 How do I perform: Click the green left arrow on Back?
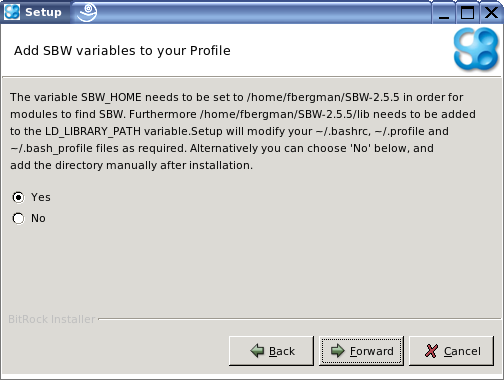[257, 351]
